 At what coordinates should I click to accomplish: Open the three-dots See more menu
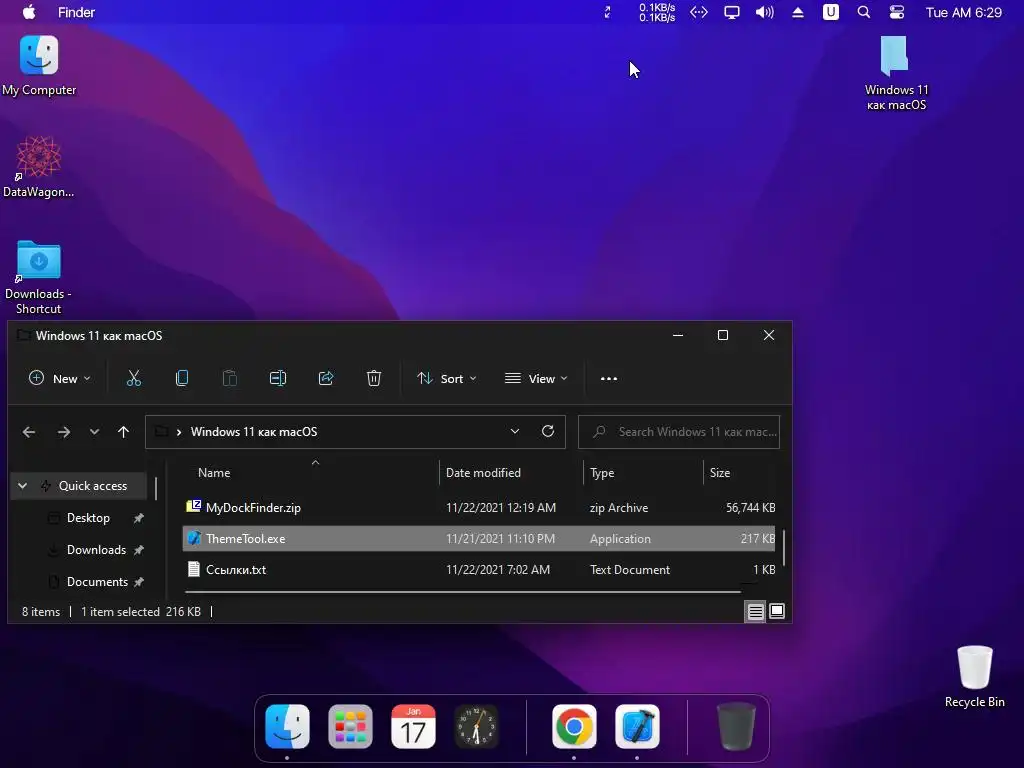[x=609, y=379]
